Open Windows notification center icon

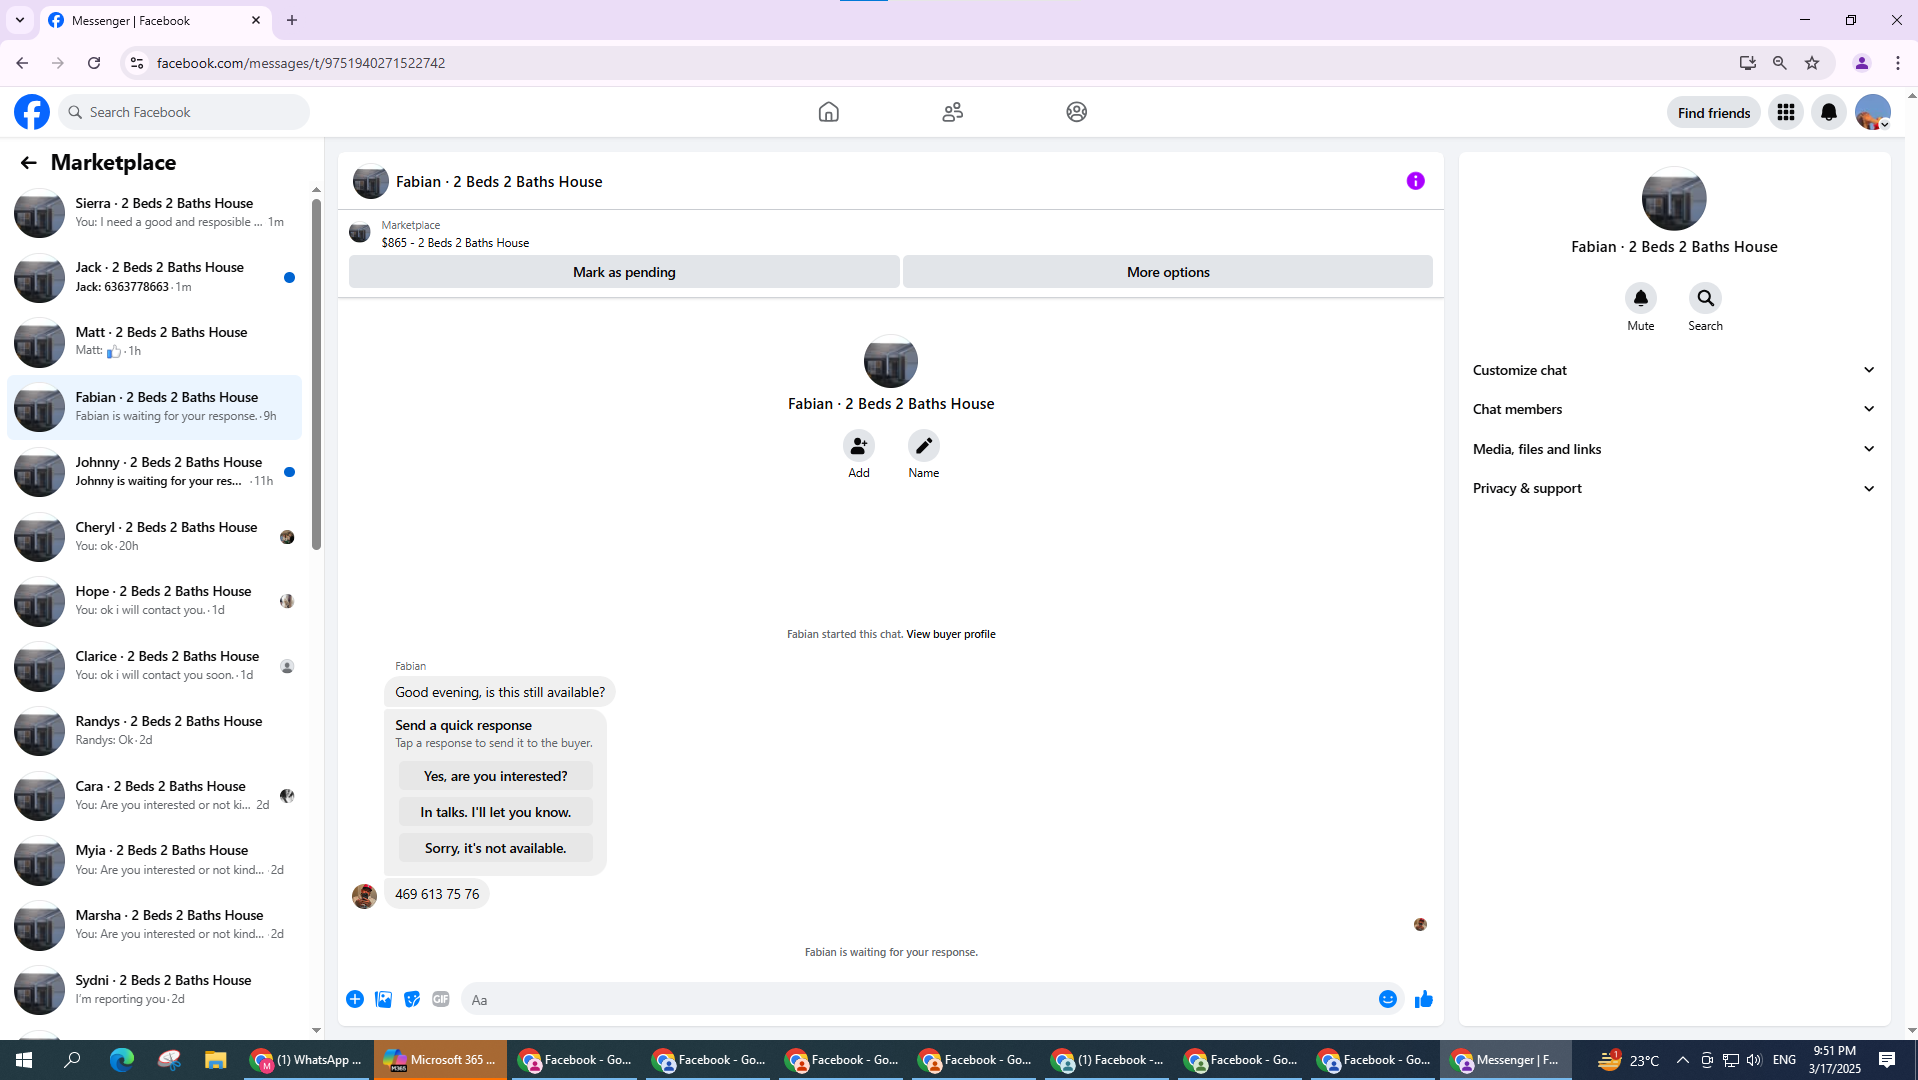1887,1060
